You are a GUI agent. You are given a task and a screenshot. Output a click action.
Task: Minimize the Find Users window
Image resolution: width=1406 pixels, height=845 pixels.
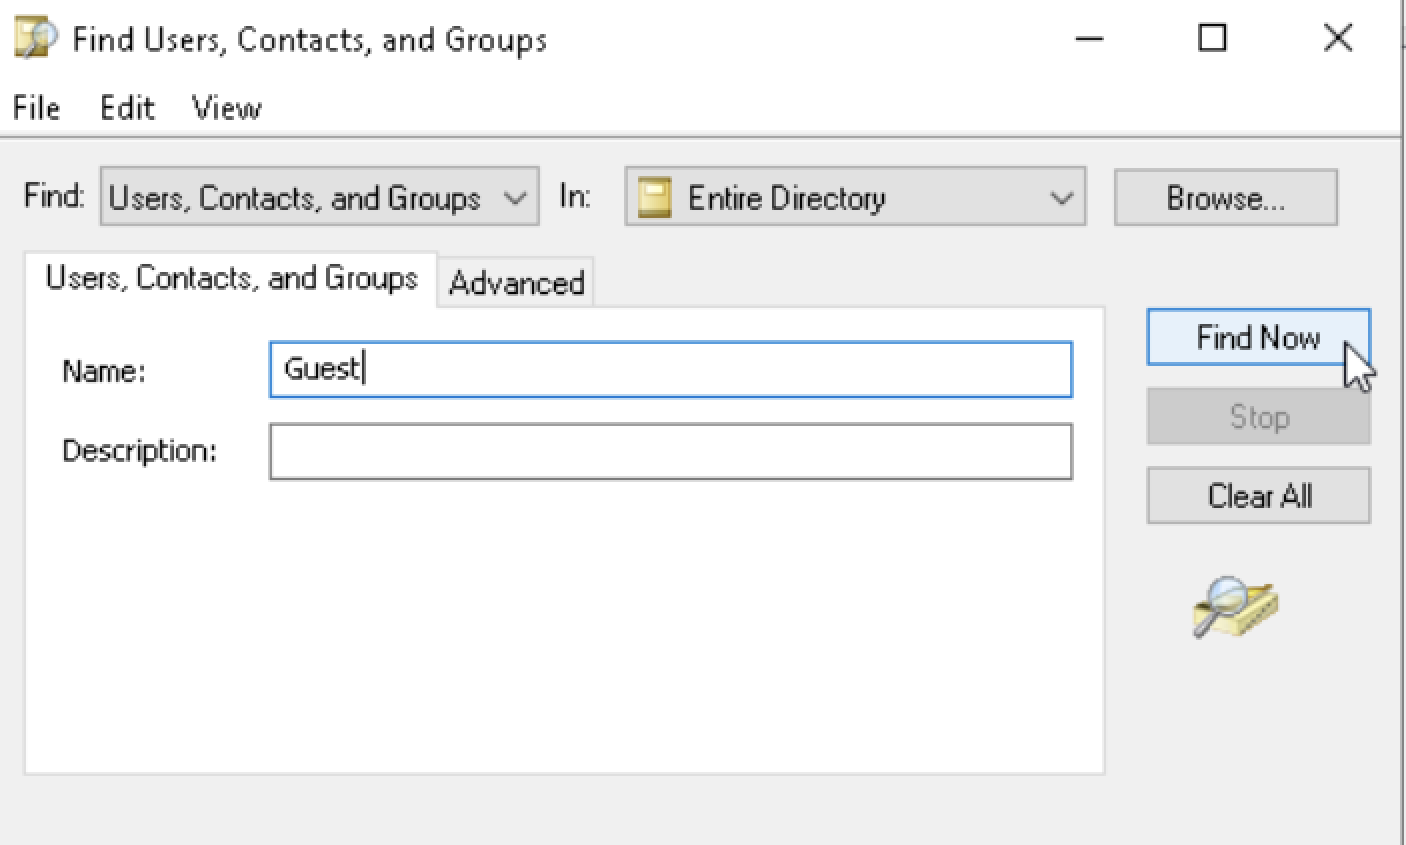click(x=1090, y=39)
